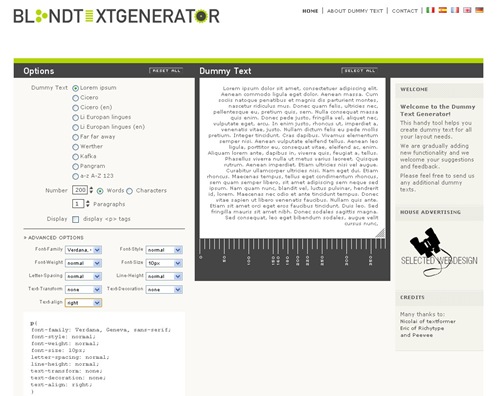Select the Werther dummy text
500x396 pixels.
tap(76, 147)
